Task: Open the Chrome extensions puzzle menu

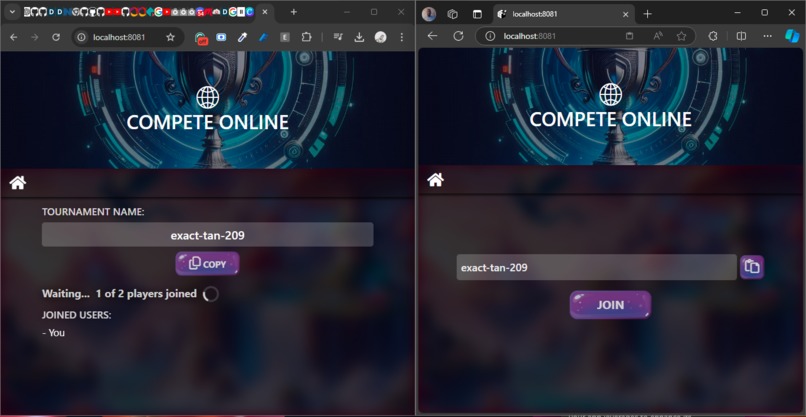Action: click(306, 37)
